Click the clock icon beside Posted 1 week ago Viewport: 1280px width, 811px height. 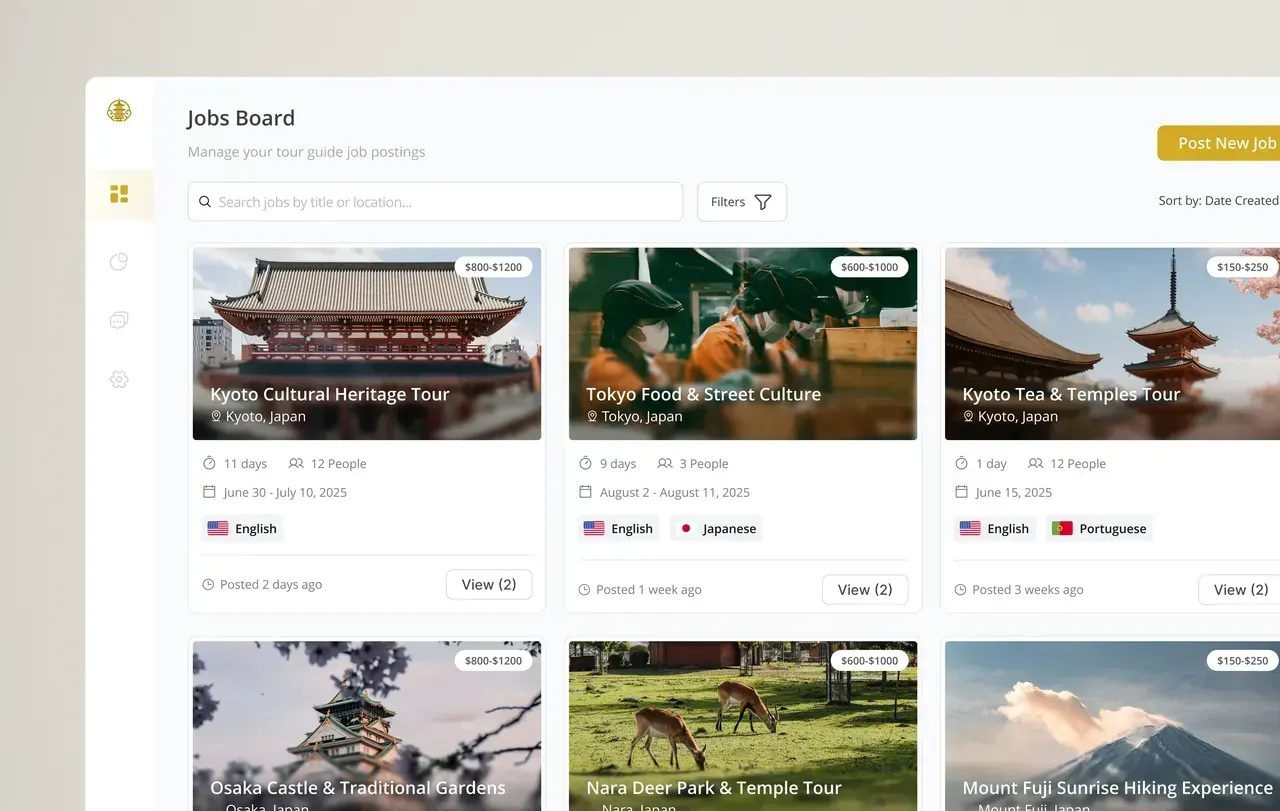[x=584, y=590]
